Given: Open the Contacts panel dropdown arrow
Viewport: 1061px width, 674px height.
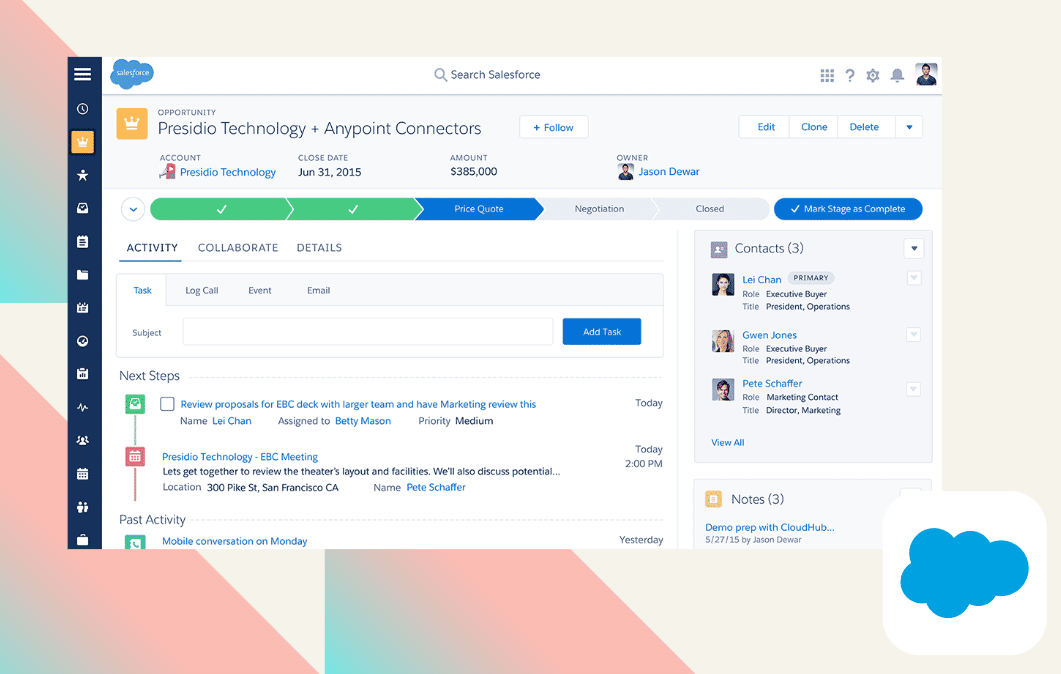Looking at the screenshot, I should [x=913, y=248].
